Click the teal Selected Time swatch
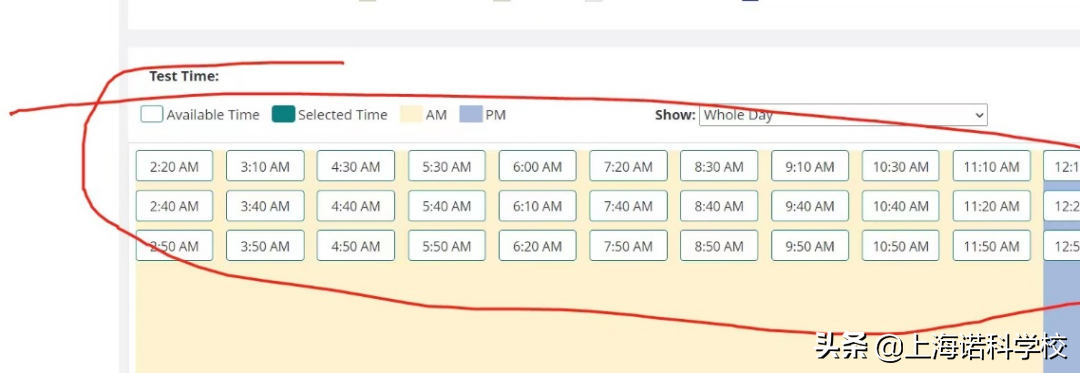The width and height of the screenshot is (1080, 373). 284,114
